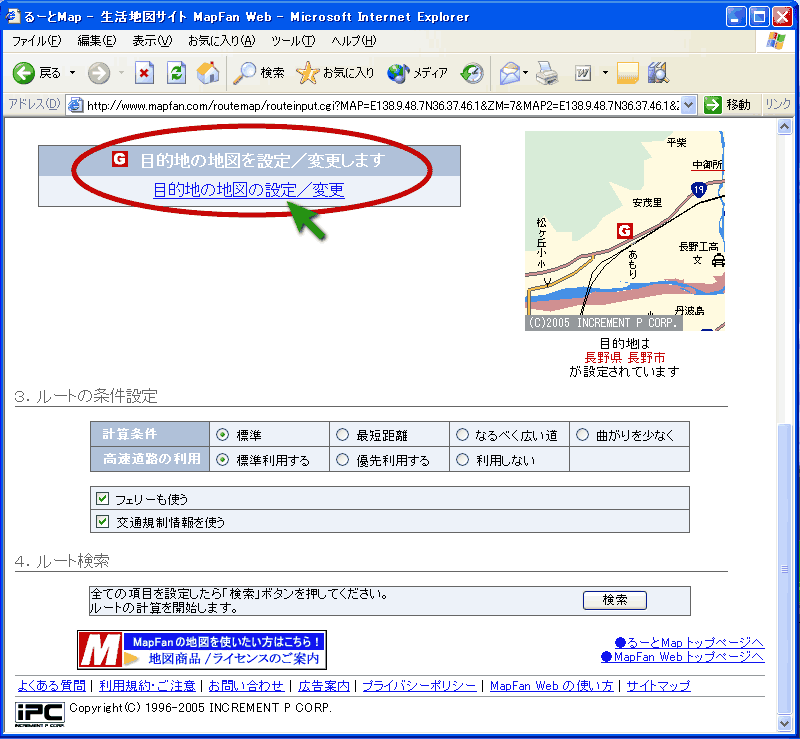Screen dimensions: 800x739
Task: Open the お気に入り favorites star icon
Action: tap(308, 73)
